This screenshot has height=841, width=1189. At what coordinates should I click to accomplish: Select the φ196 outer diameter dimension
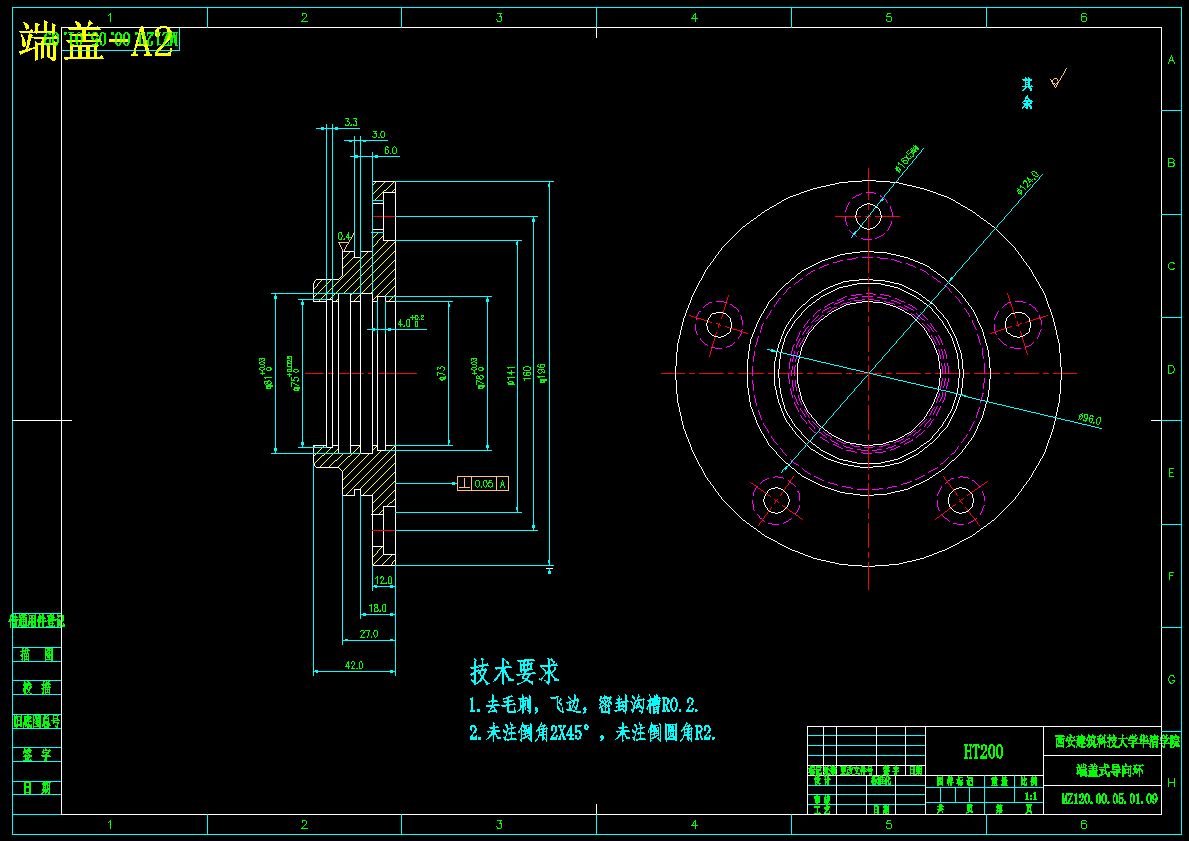pyautogui.click(x=541, y=373)
